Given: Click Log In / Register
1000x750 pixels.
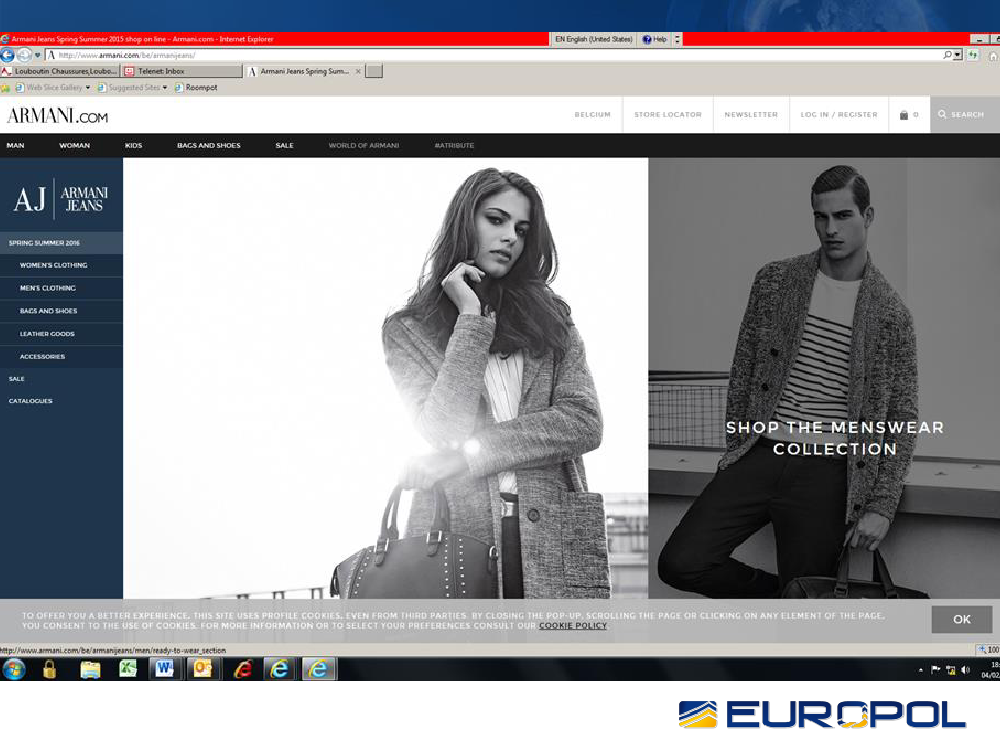Looking at the screenshot, I should pyautogui.click(x=839, y=115).
